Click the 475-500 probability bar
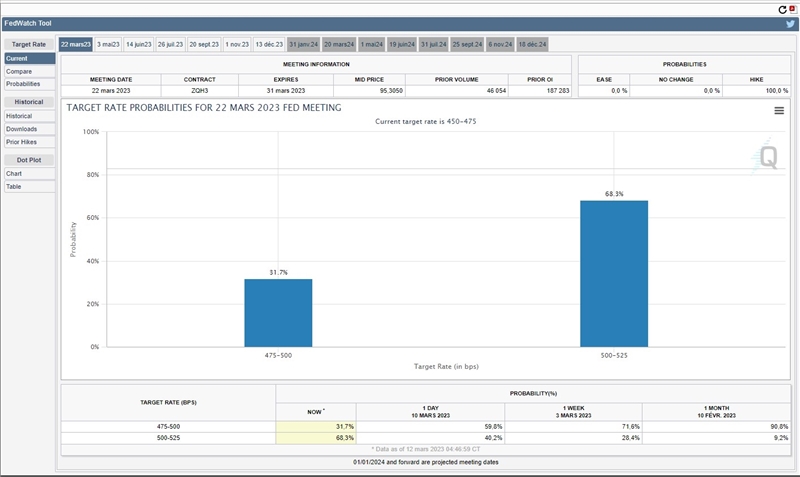 click(278, 312)
